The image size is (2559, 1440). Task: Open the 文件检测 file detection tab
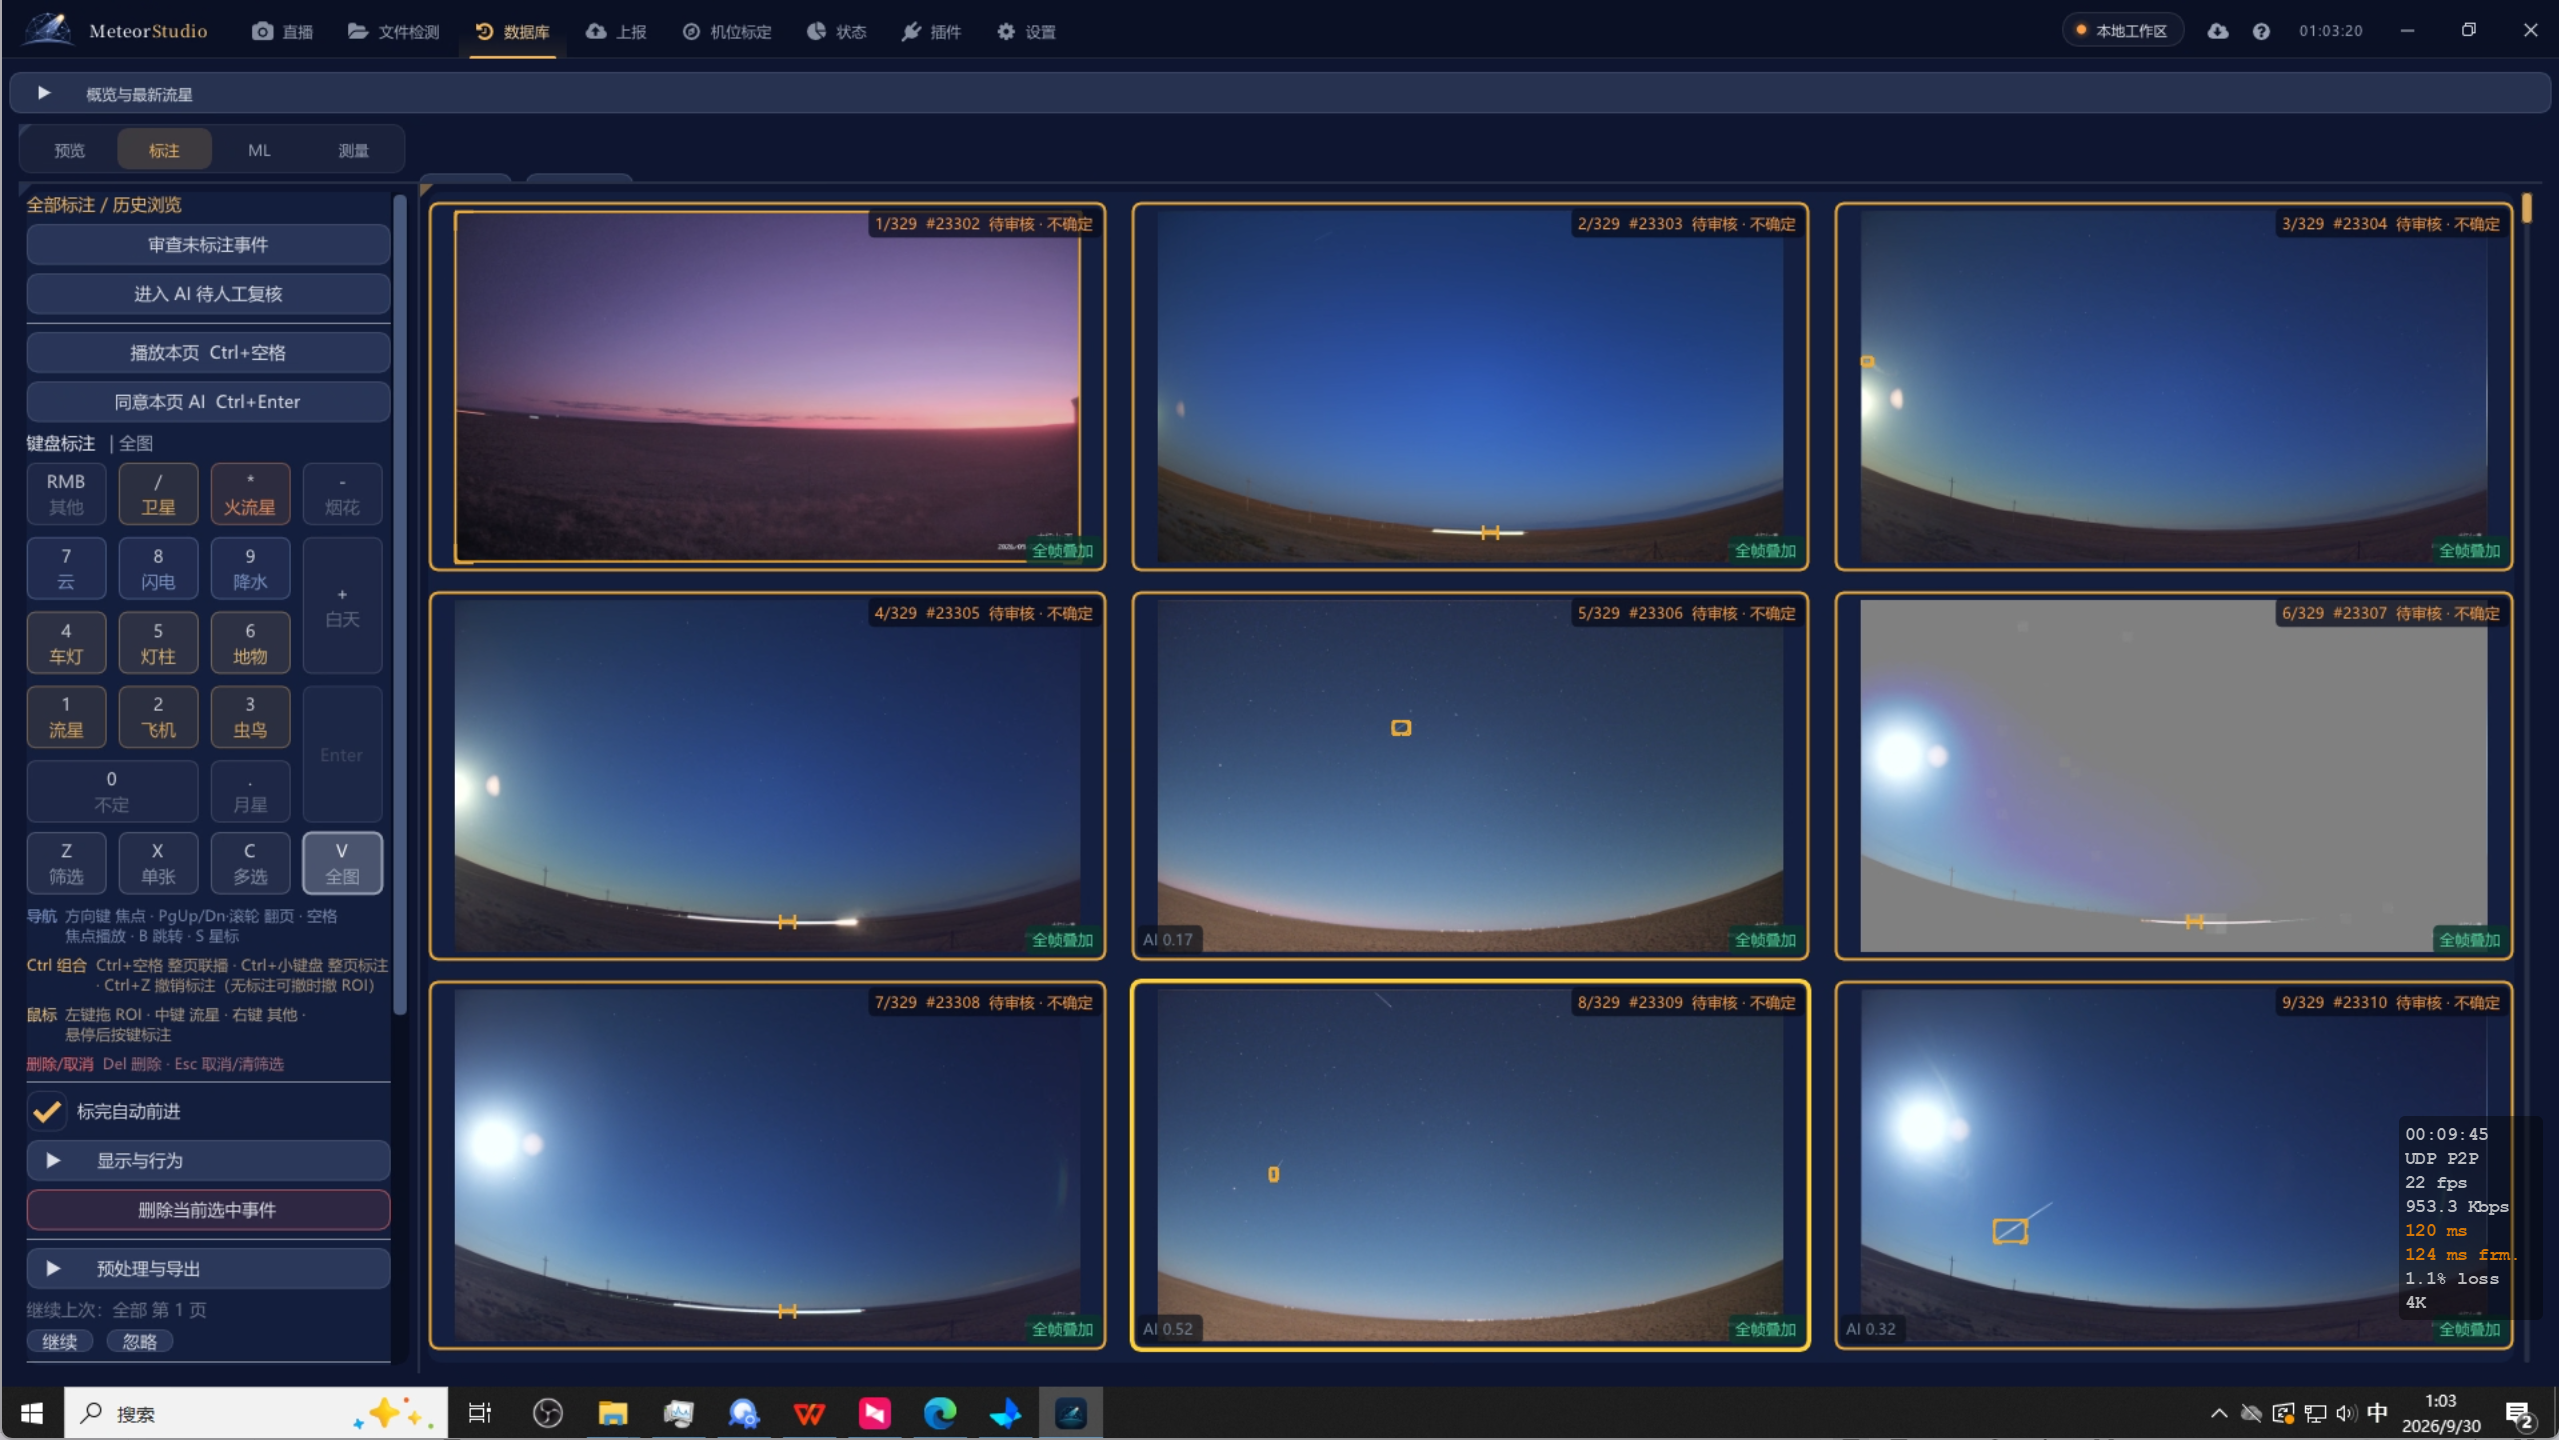click(393, 31)
